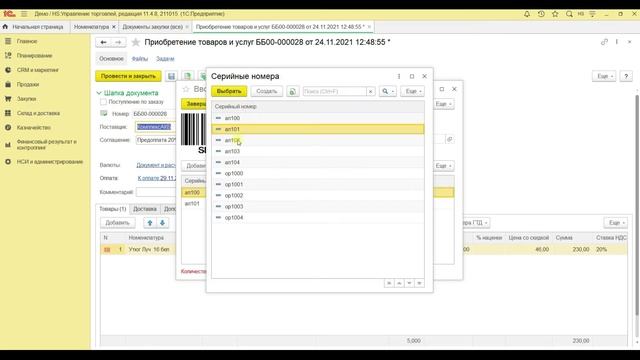Click the Комментарий input field
640x360 pixels.
pyautogui.click(x=156, y=192)
